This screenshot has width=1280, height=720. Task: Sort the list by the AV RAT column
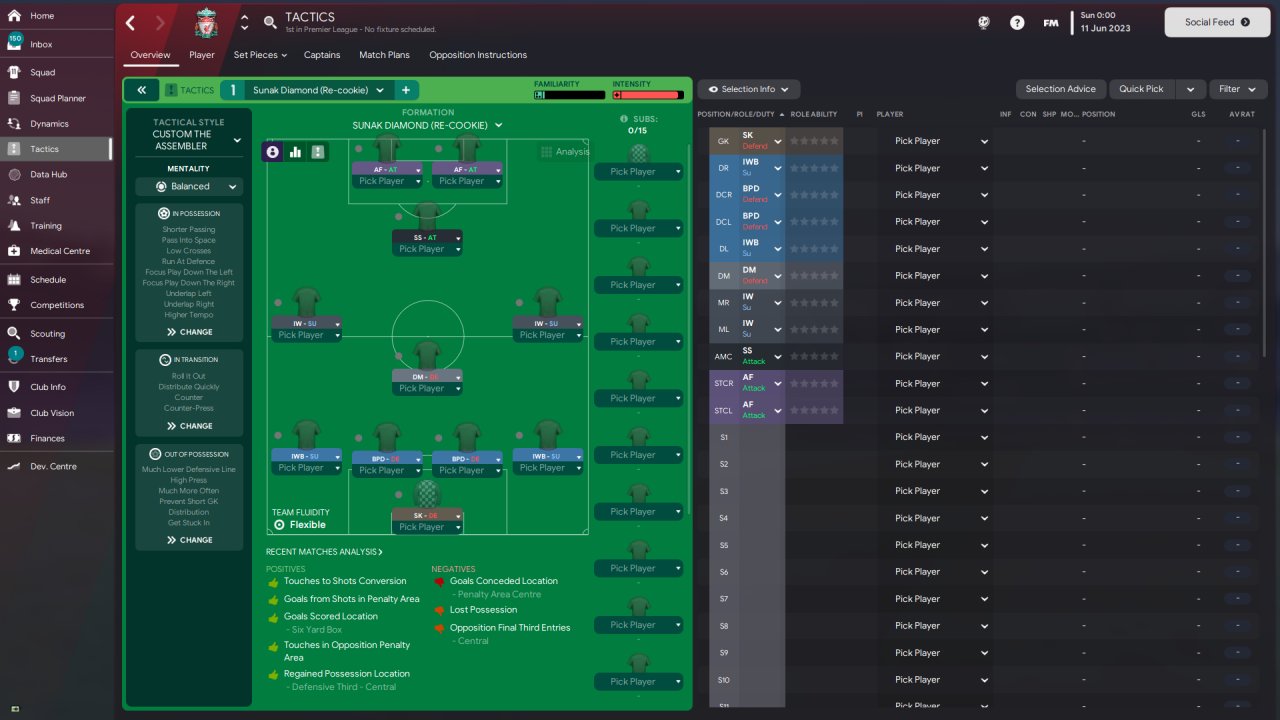click(1242, 114)
